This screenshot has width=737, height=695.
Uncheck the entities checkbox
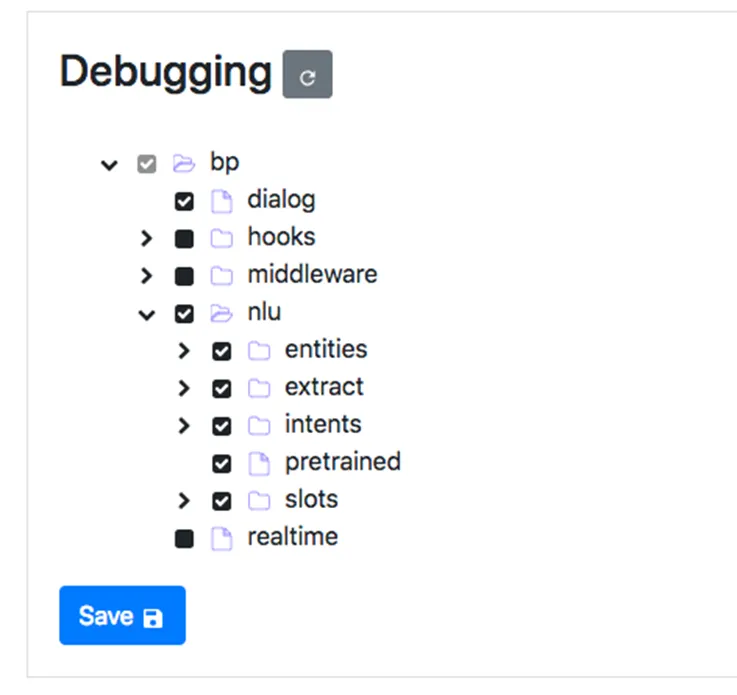221,351
